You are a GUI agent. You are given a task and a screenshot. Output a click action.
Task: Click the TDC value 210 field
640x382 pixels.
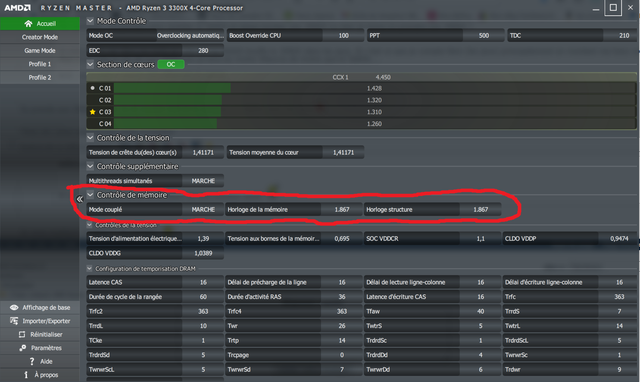click(x=621, y=36)
